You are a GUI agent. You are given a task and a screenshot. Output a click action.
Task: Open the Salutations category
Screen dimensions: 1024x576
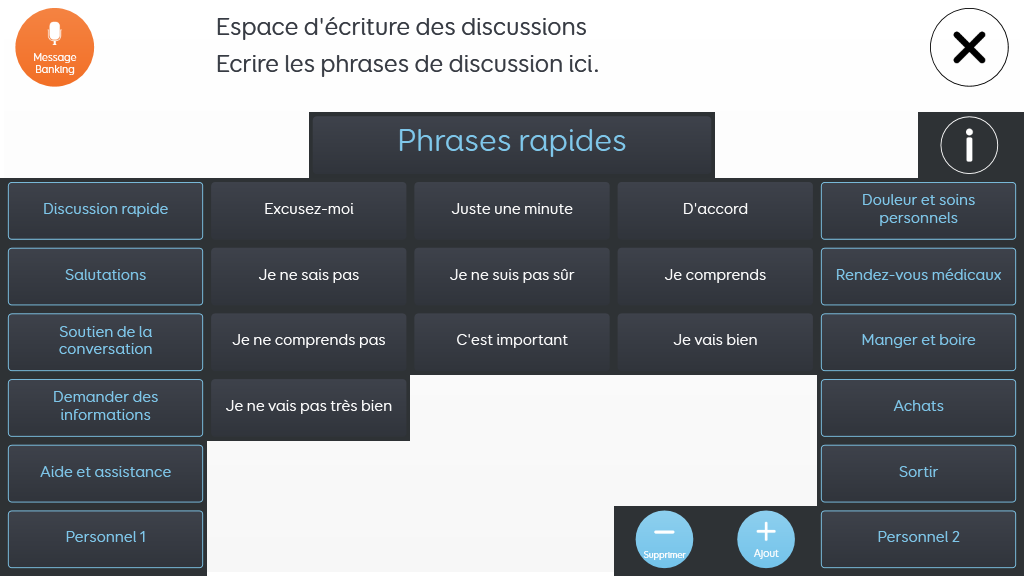(x=106, y=276)
